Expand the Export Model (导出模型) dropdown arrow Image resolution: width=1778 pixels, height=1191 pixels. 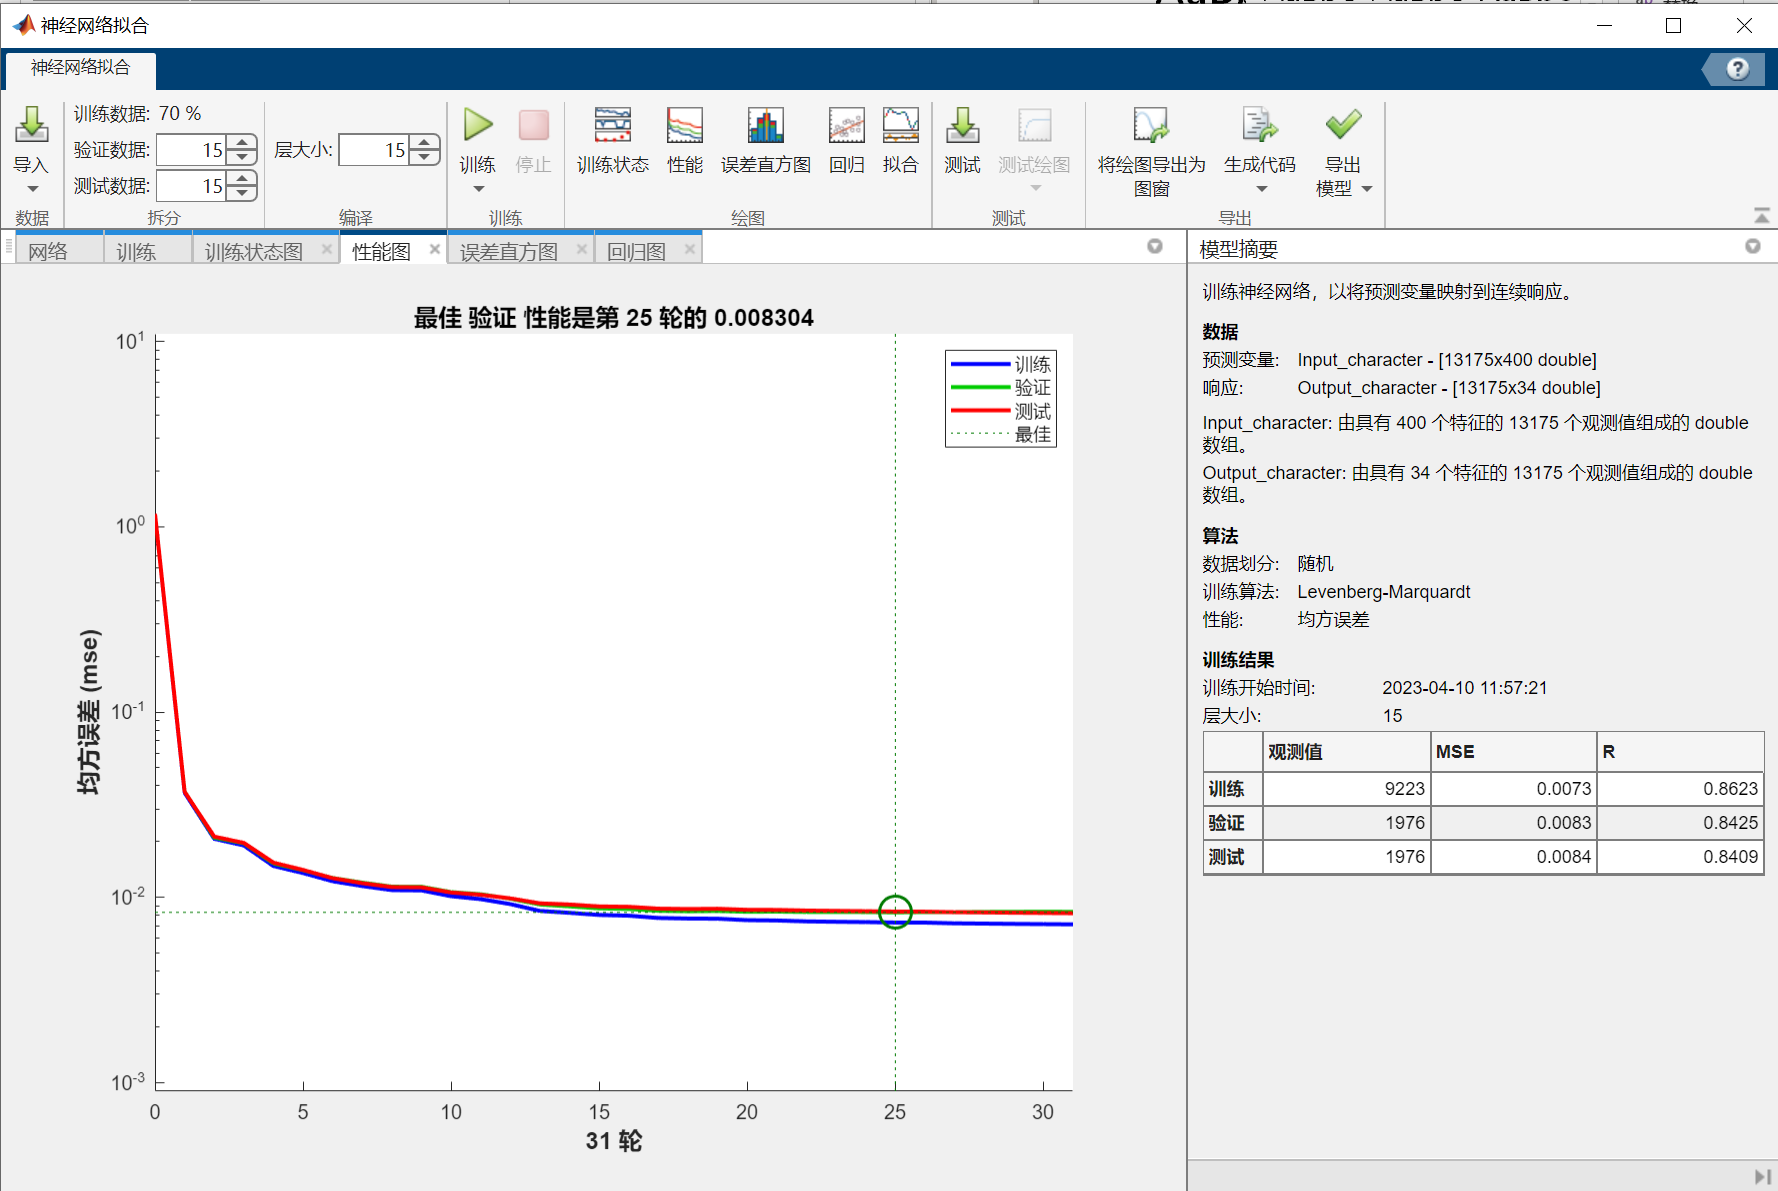click(x=1367, y=189)
